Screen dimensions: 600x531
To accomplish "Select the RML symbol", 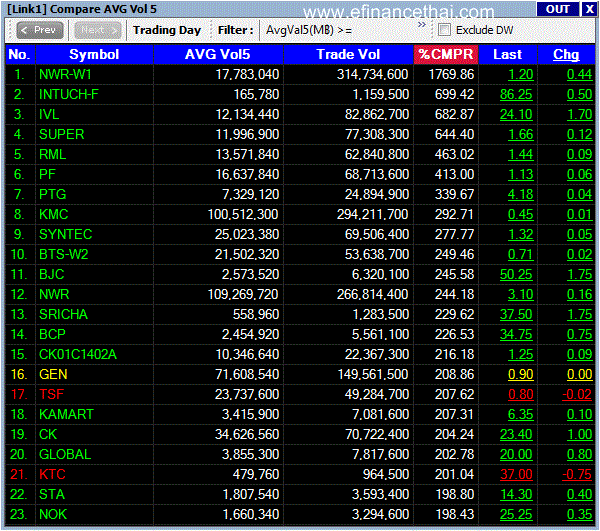I will tap(52, 154).
